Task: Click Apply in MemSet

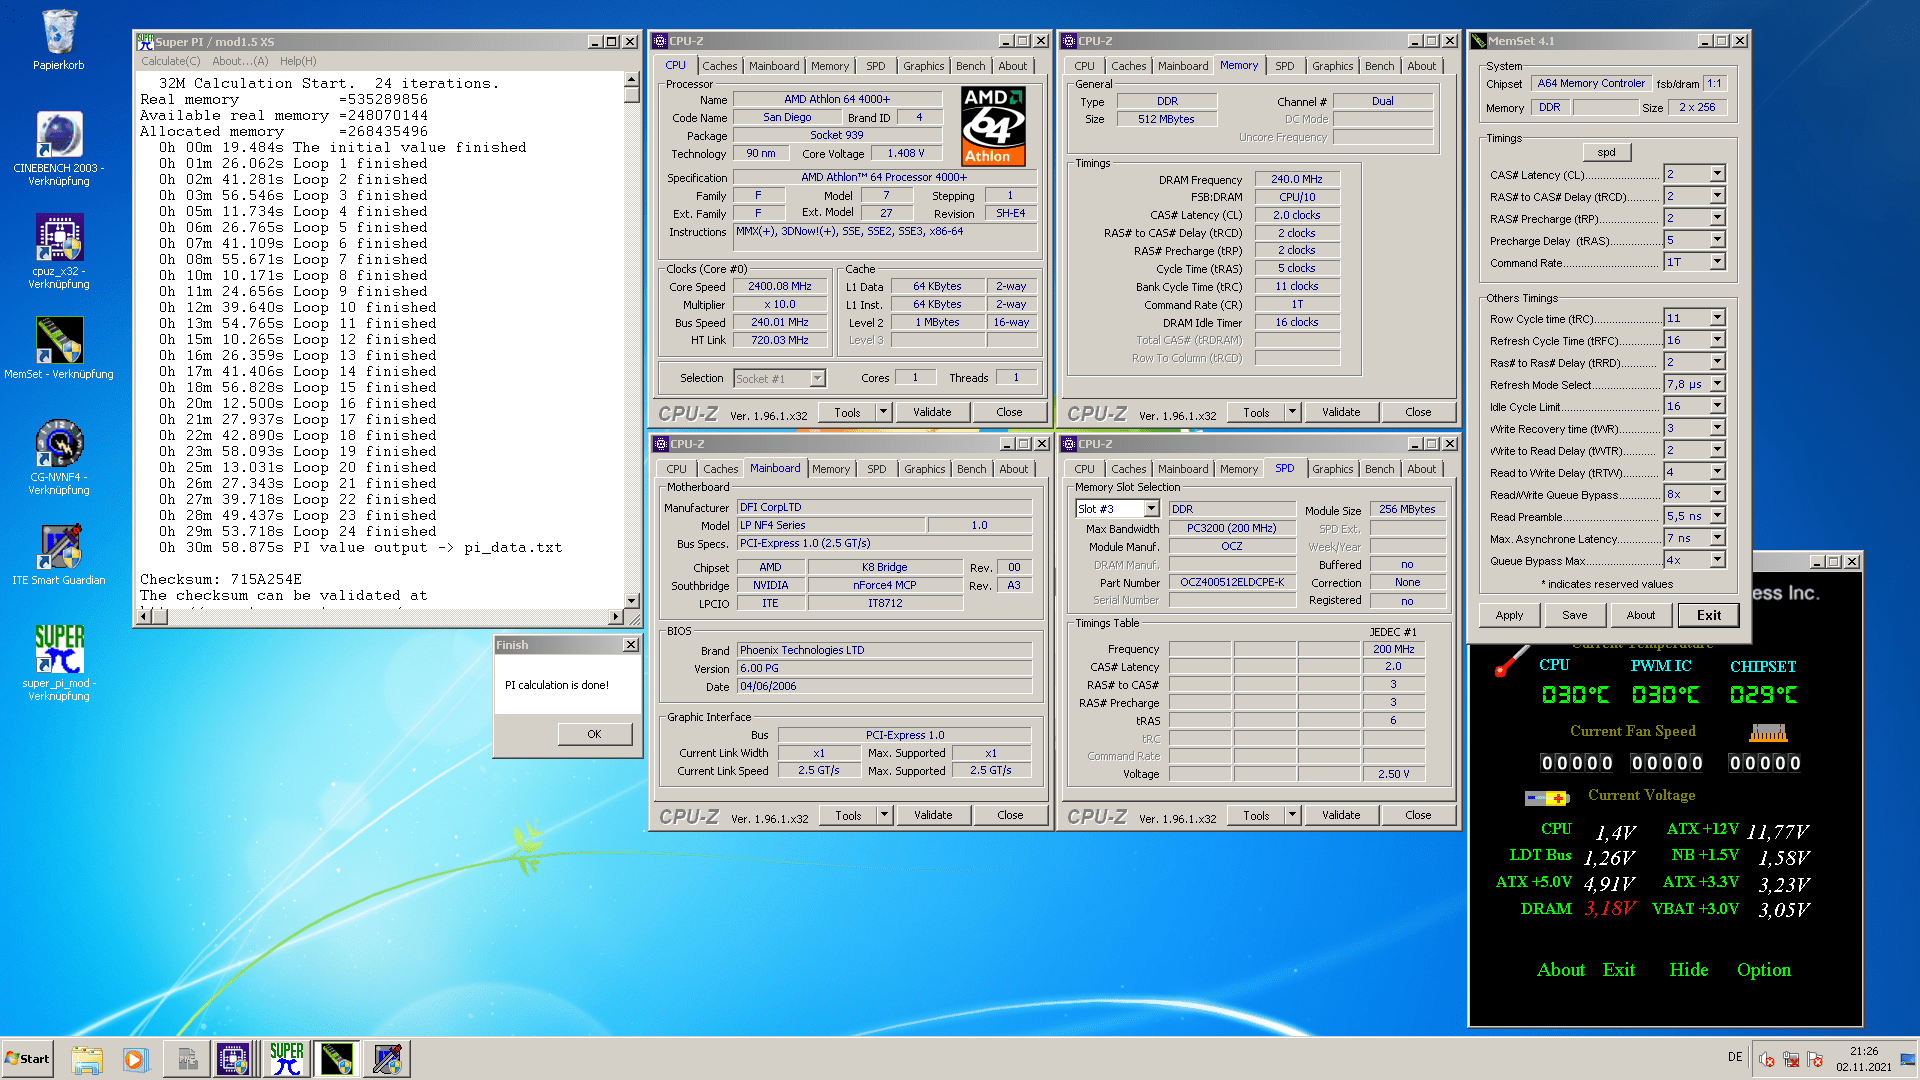Action: point(1509,615)
